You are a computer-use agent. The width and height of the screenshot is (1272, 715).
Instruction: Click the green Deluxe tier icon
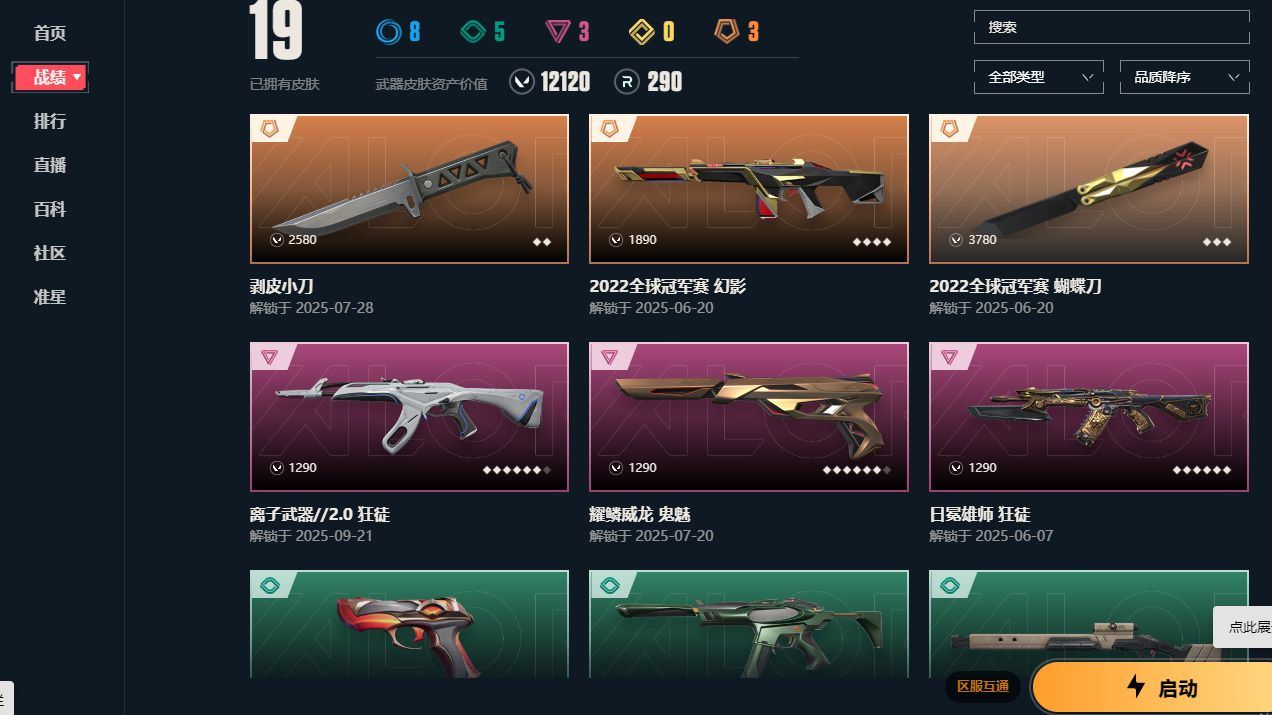click(x=473, y=32)
